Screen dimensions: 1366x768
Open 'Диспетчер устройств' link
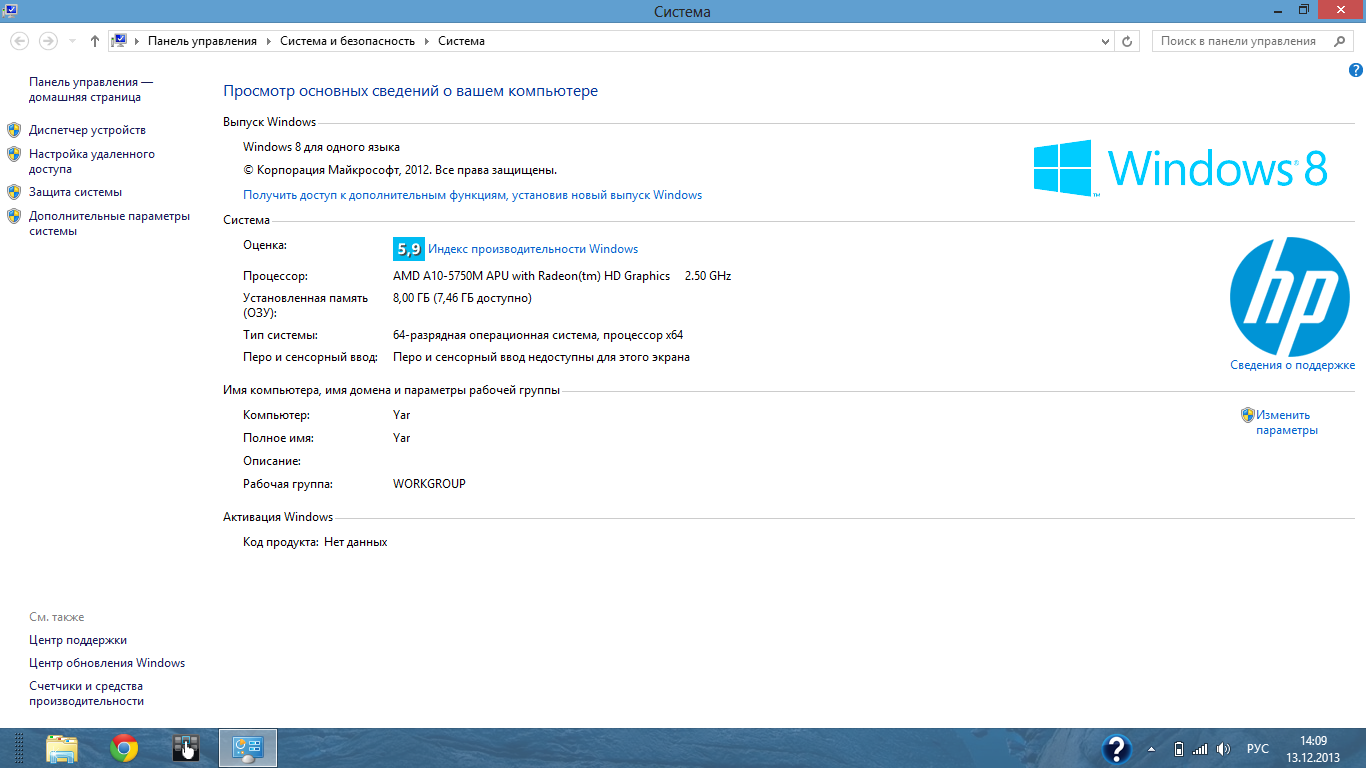87,130
